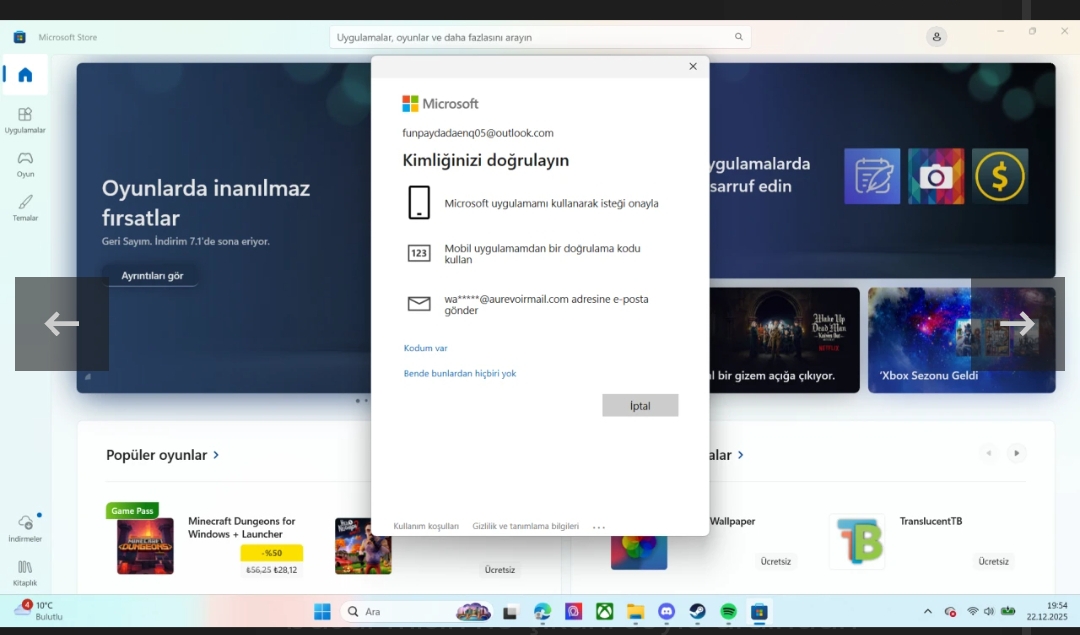Screen dimensions: 1080x635
Task: Expand 'Popüler oyunlar' with its chevron
Action: (x=216, y=455)
